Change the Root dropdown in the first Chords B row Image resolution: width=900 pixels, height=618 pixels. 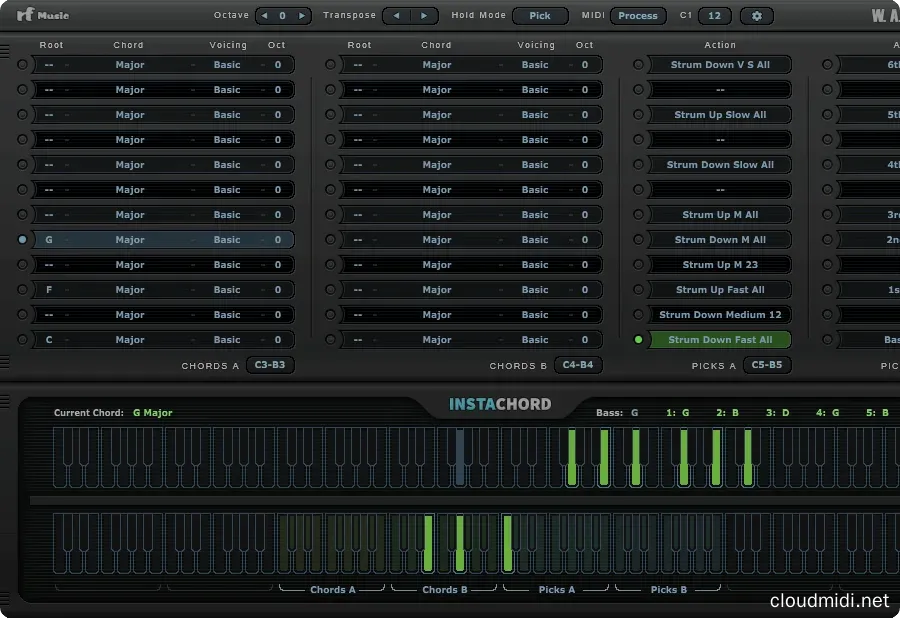360,64
